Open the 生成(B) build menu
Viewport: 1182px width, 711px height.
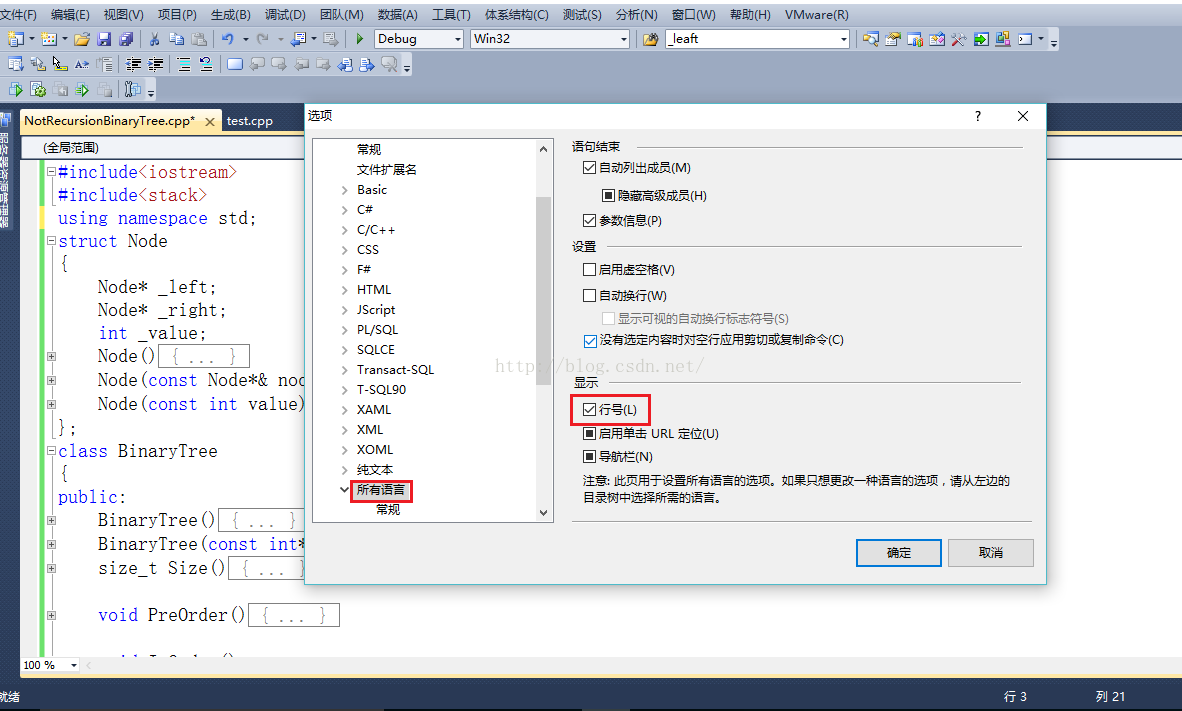[x=231, y=14]
